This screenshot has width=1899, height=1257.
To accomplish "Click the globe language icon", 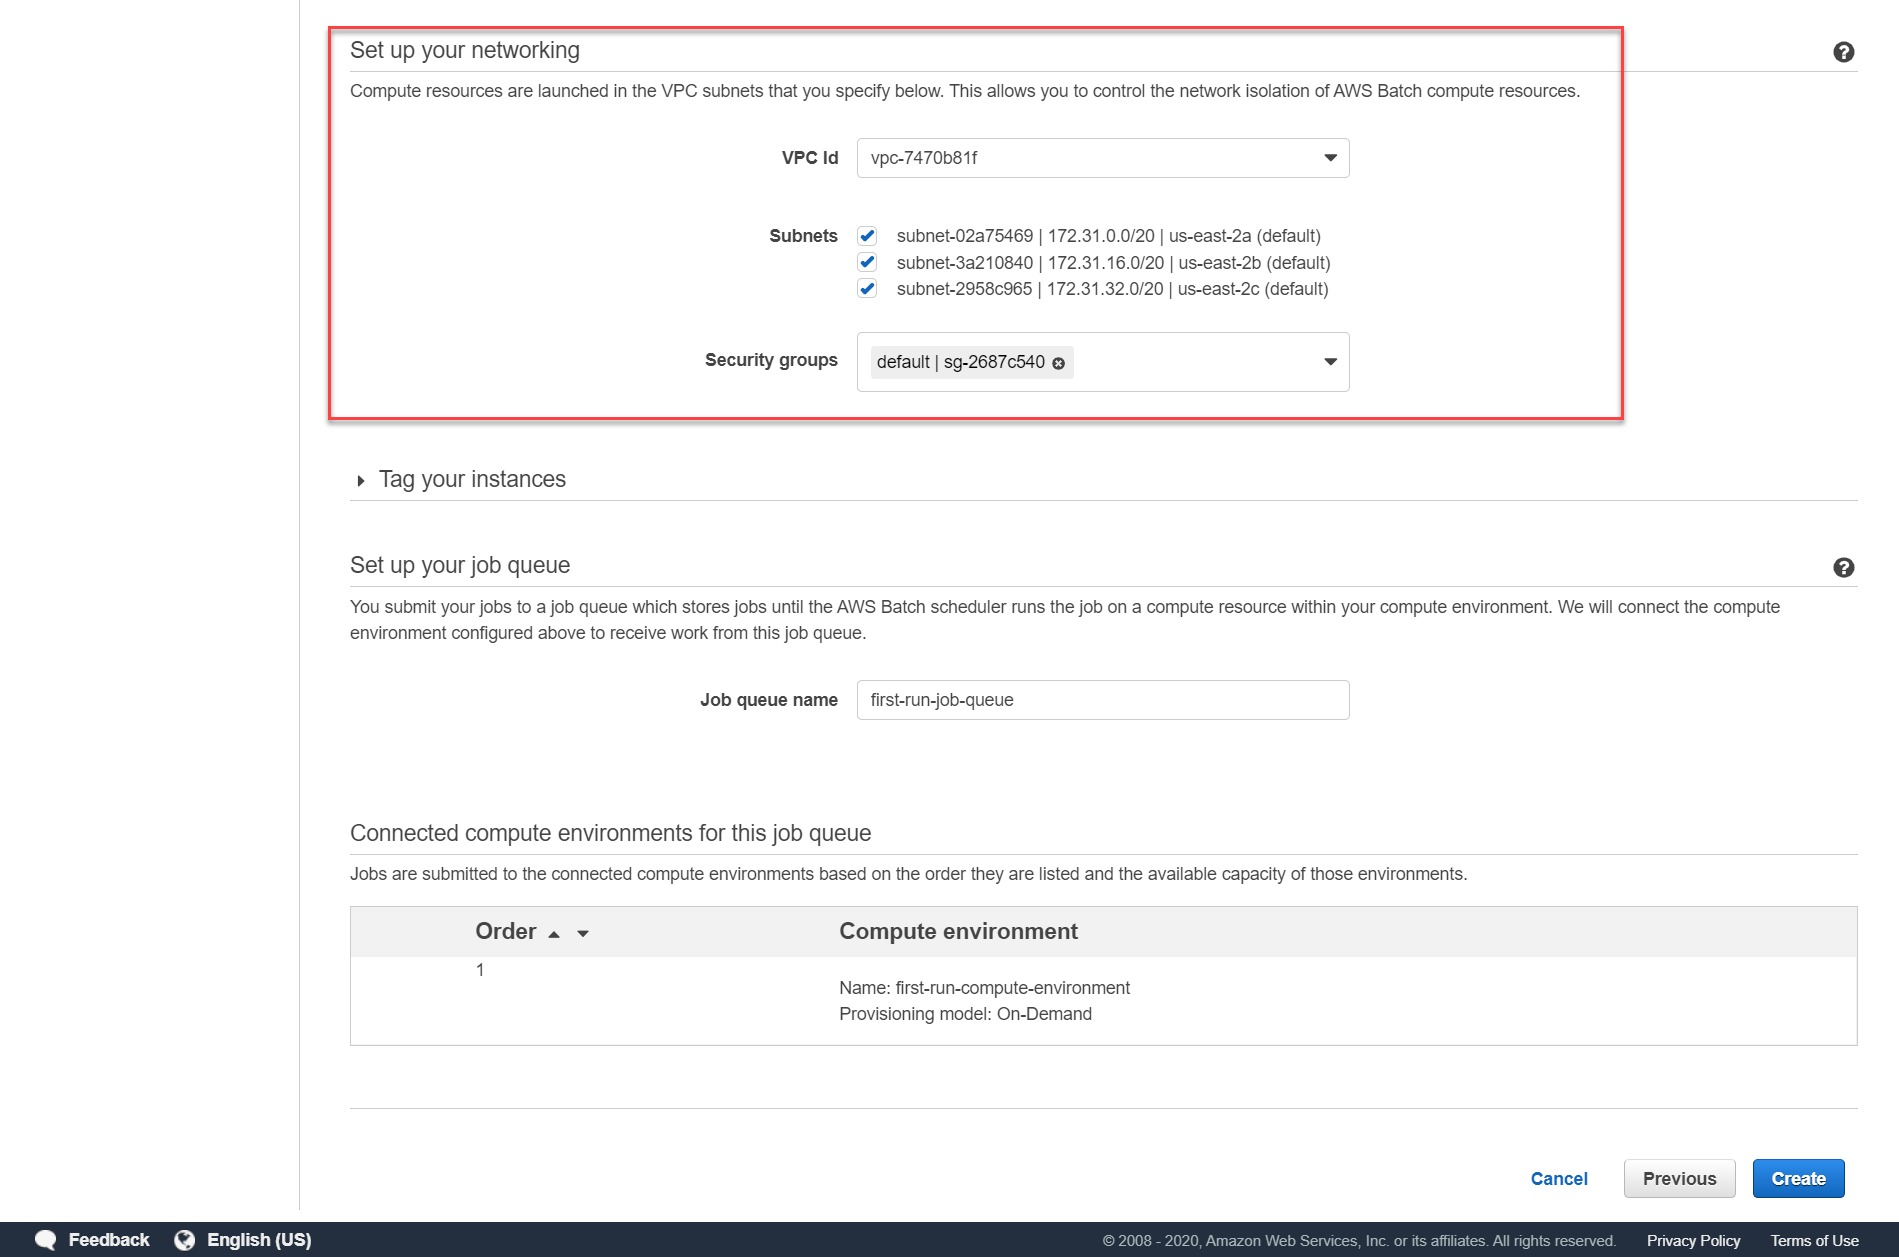I will (185, 1240).
